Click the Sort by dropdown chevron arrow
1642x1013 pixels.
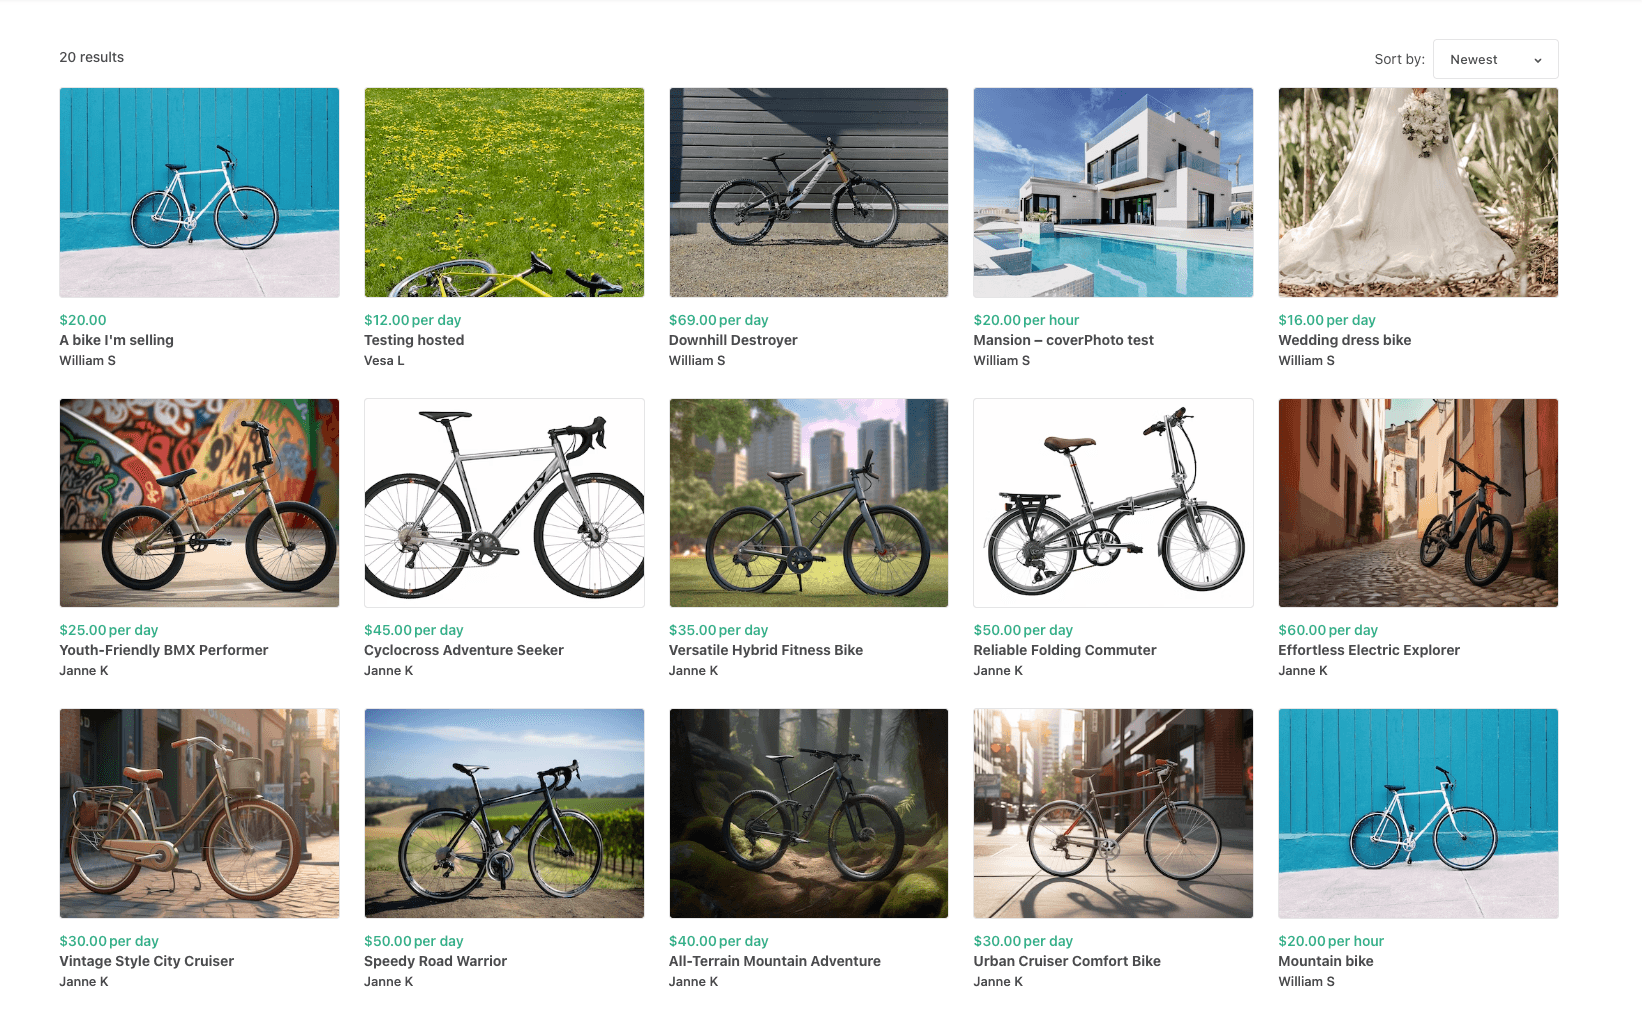1538,61
